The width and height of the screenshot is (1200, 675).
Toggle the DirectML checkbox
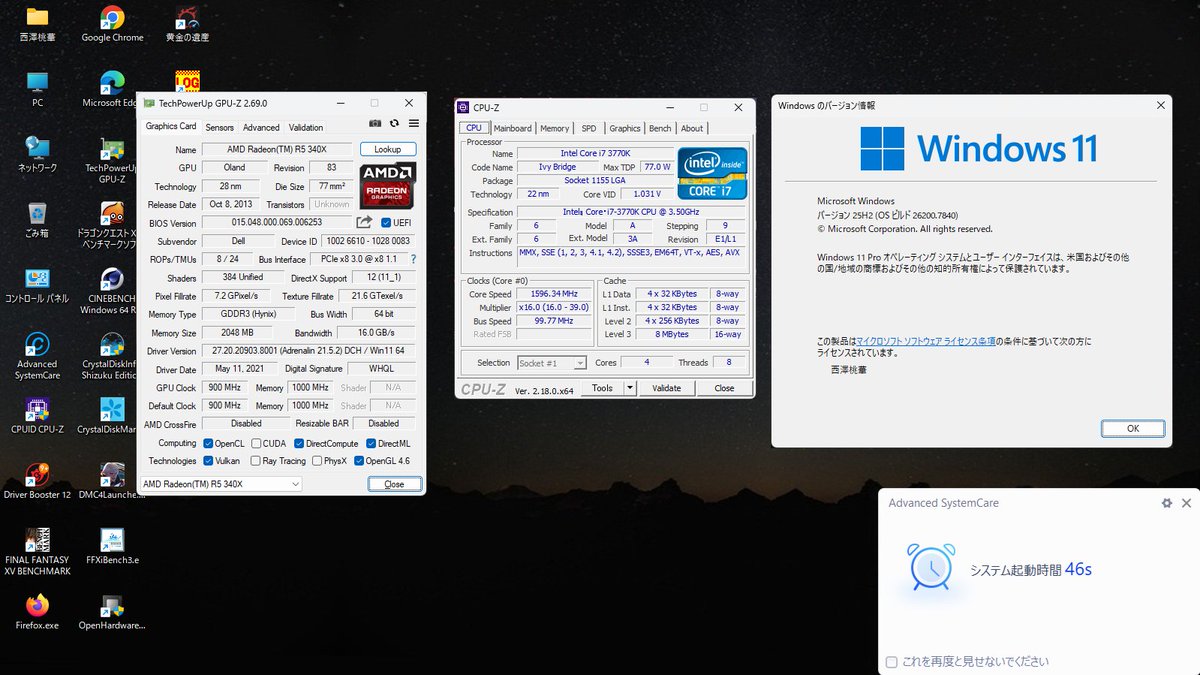[x=372, y=443]
